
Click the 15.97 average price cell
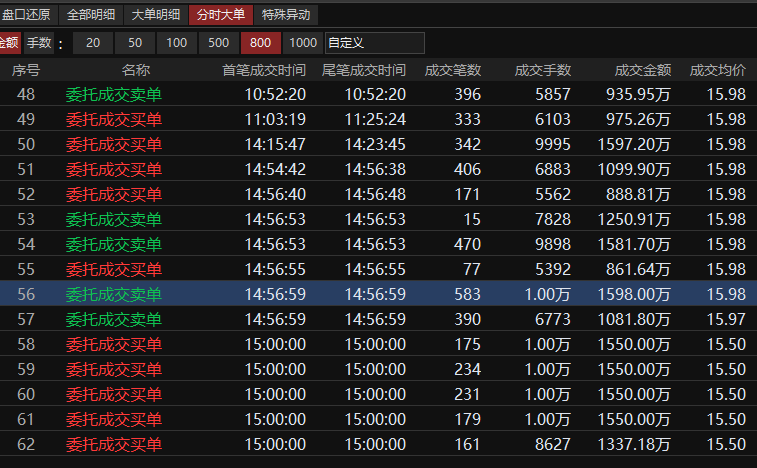[x=726, y=320]
